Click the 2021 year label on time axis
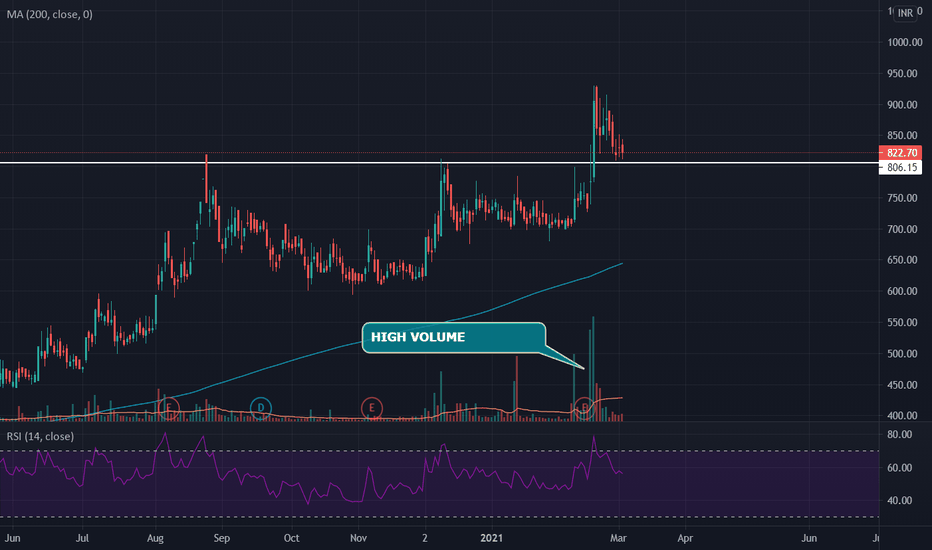This screenshot has height=550, width=932. pyautogui.click(x=492, y=538)
